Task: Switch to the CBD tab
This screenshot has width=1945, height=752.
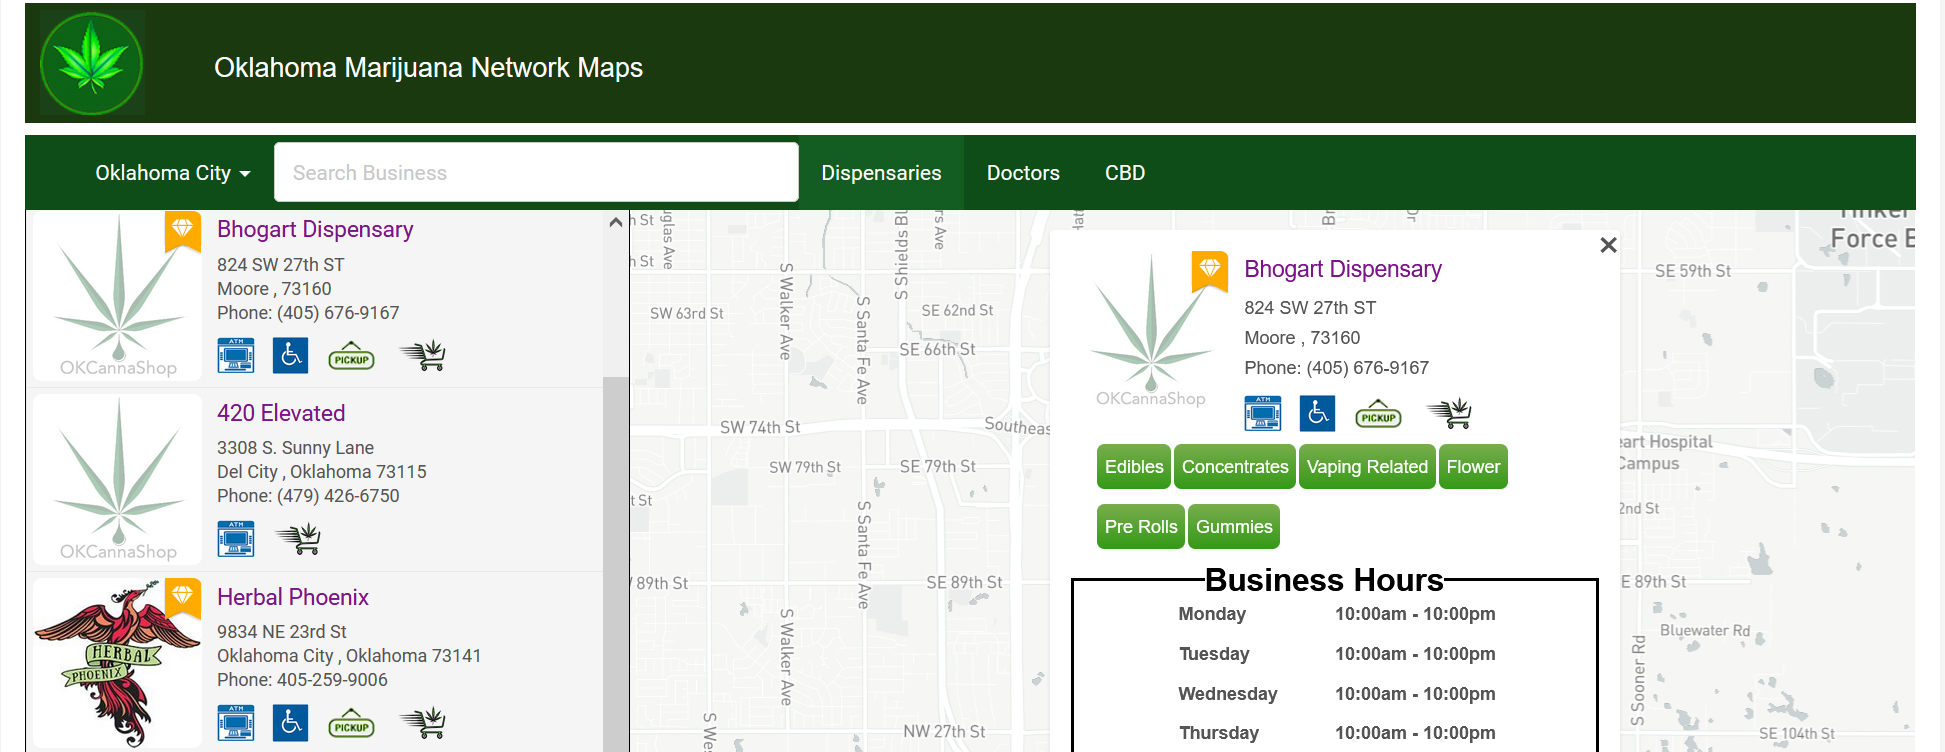Action: coord(1125,173)
